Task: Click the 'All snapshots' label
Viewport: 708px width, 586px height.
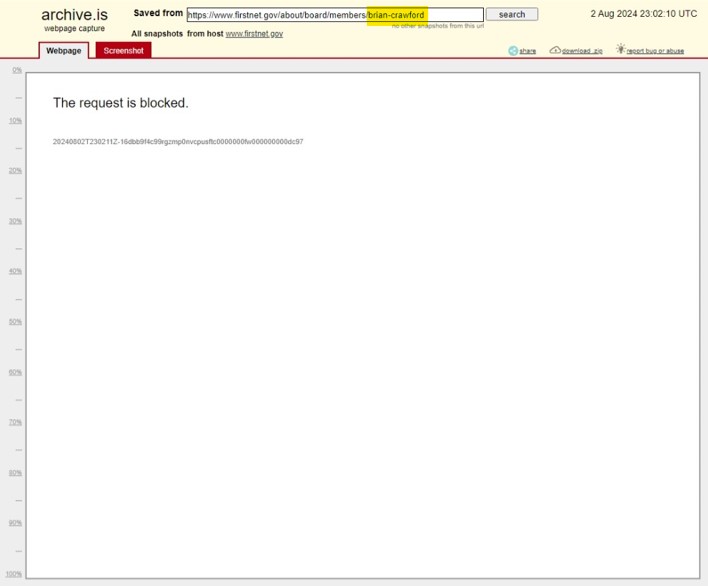Action: click(x=157, y=34)
